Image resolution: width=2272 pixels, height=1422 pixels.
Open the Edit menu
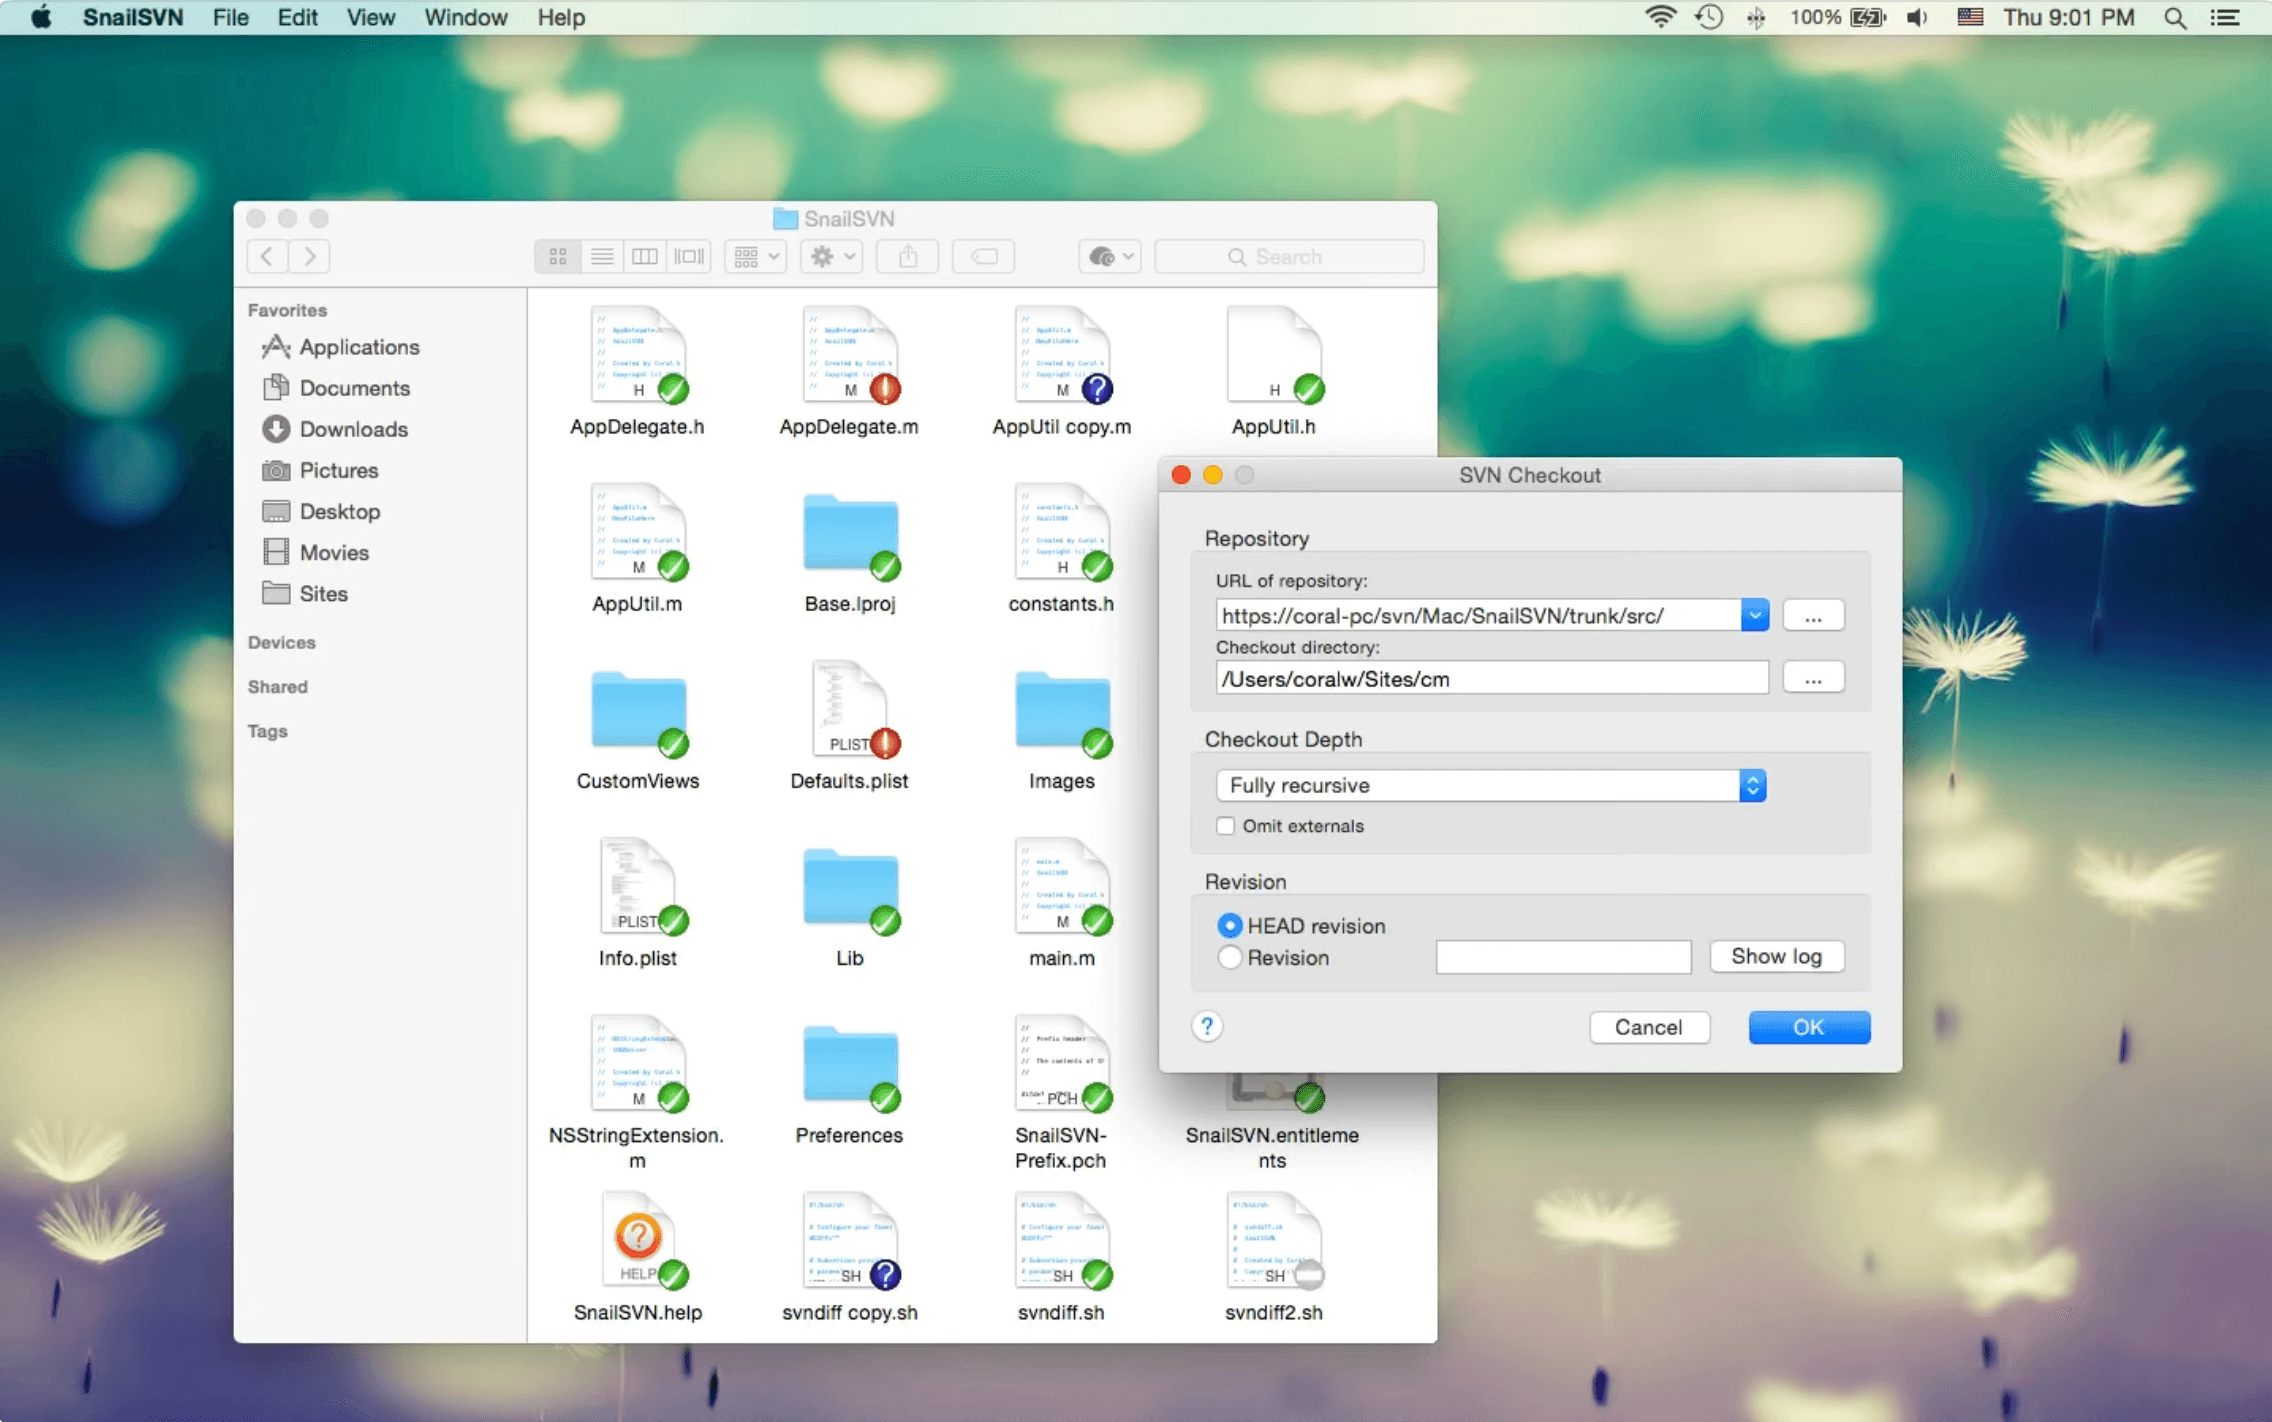click(x=297, y=17)
